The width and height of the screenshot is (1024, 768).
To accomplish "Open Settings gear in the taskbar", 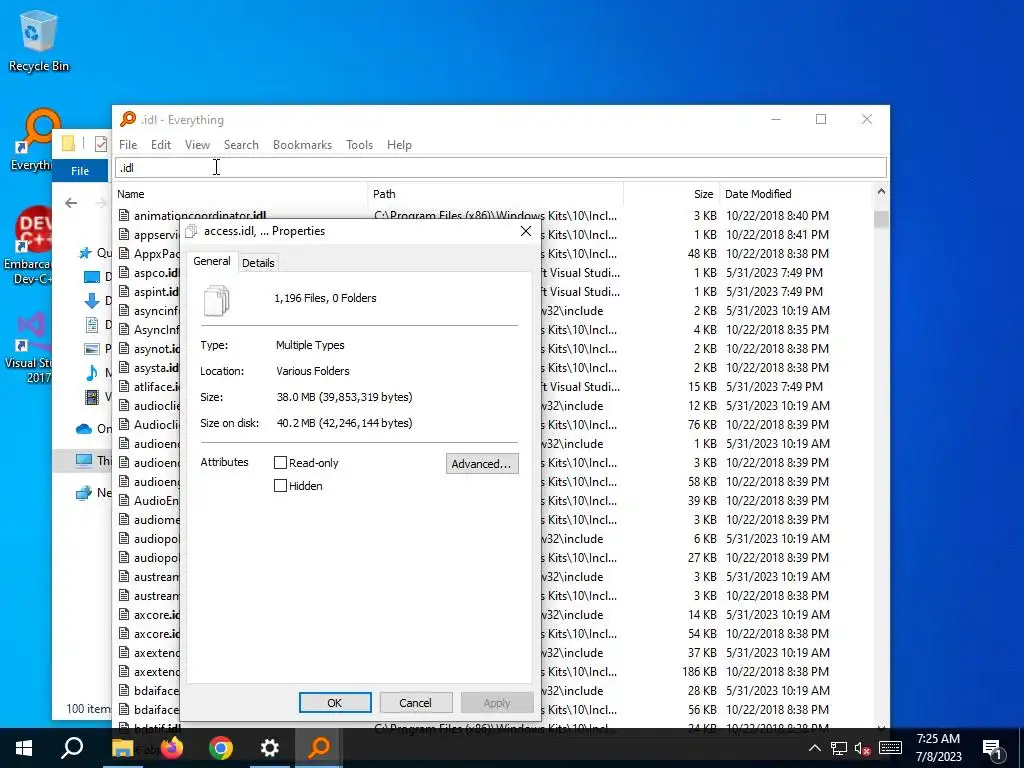I will point(270,748).
